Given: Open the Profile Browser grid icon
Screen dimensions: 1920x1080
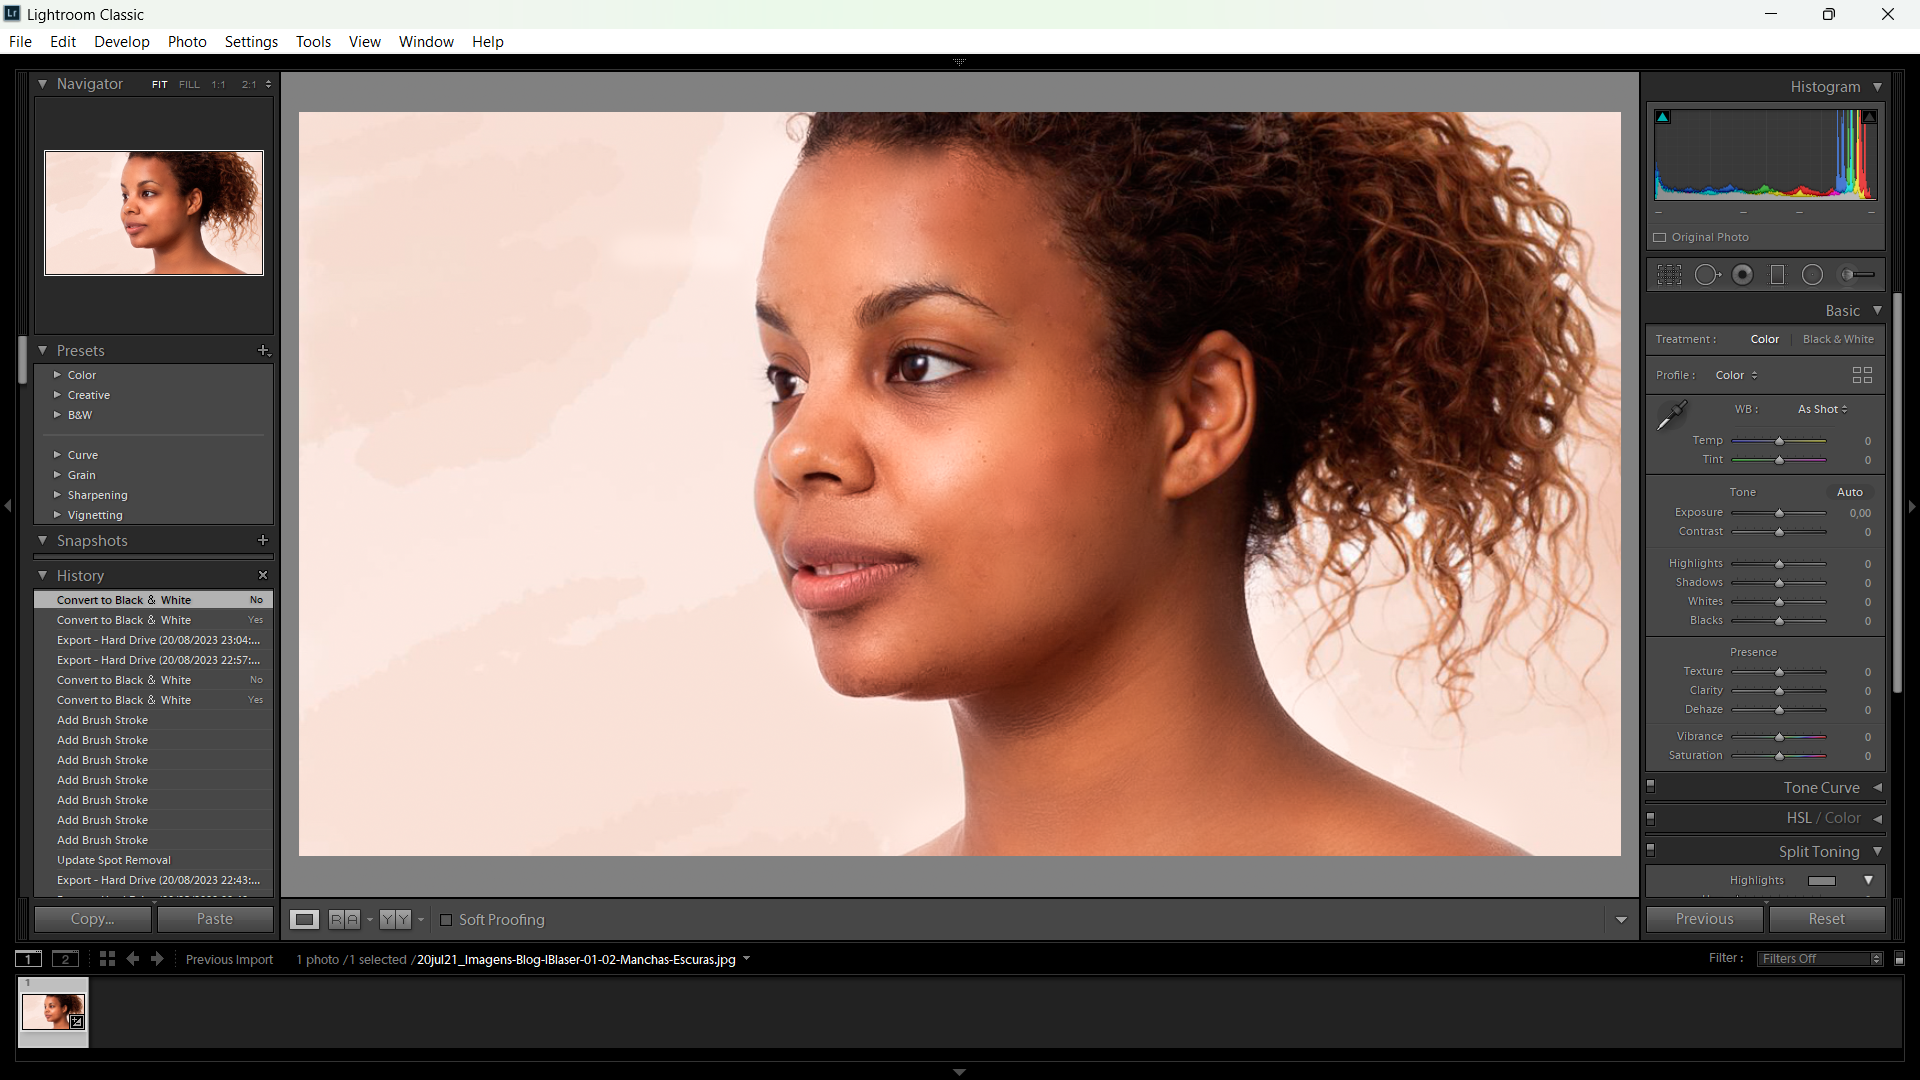Looking at the screenshot, I should (1861, 375).
